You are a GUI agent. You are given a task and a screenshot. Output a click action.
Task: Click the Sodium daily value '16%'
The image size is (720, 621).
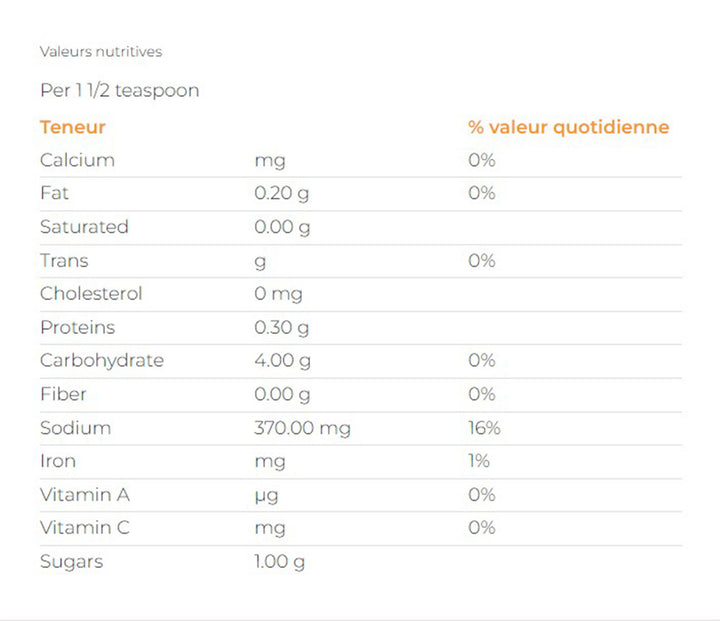pos(484,428)
